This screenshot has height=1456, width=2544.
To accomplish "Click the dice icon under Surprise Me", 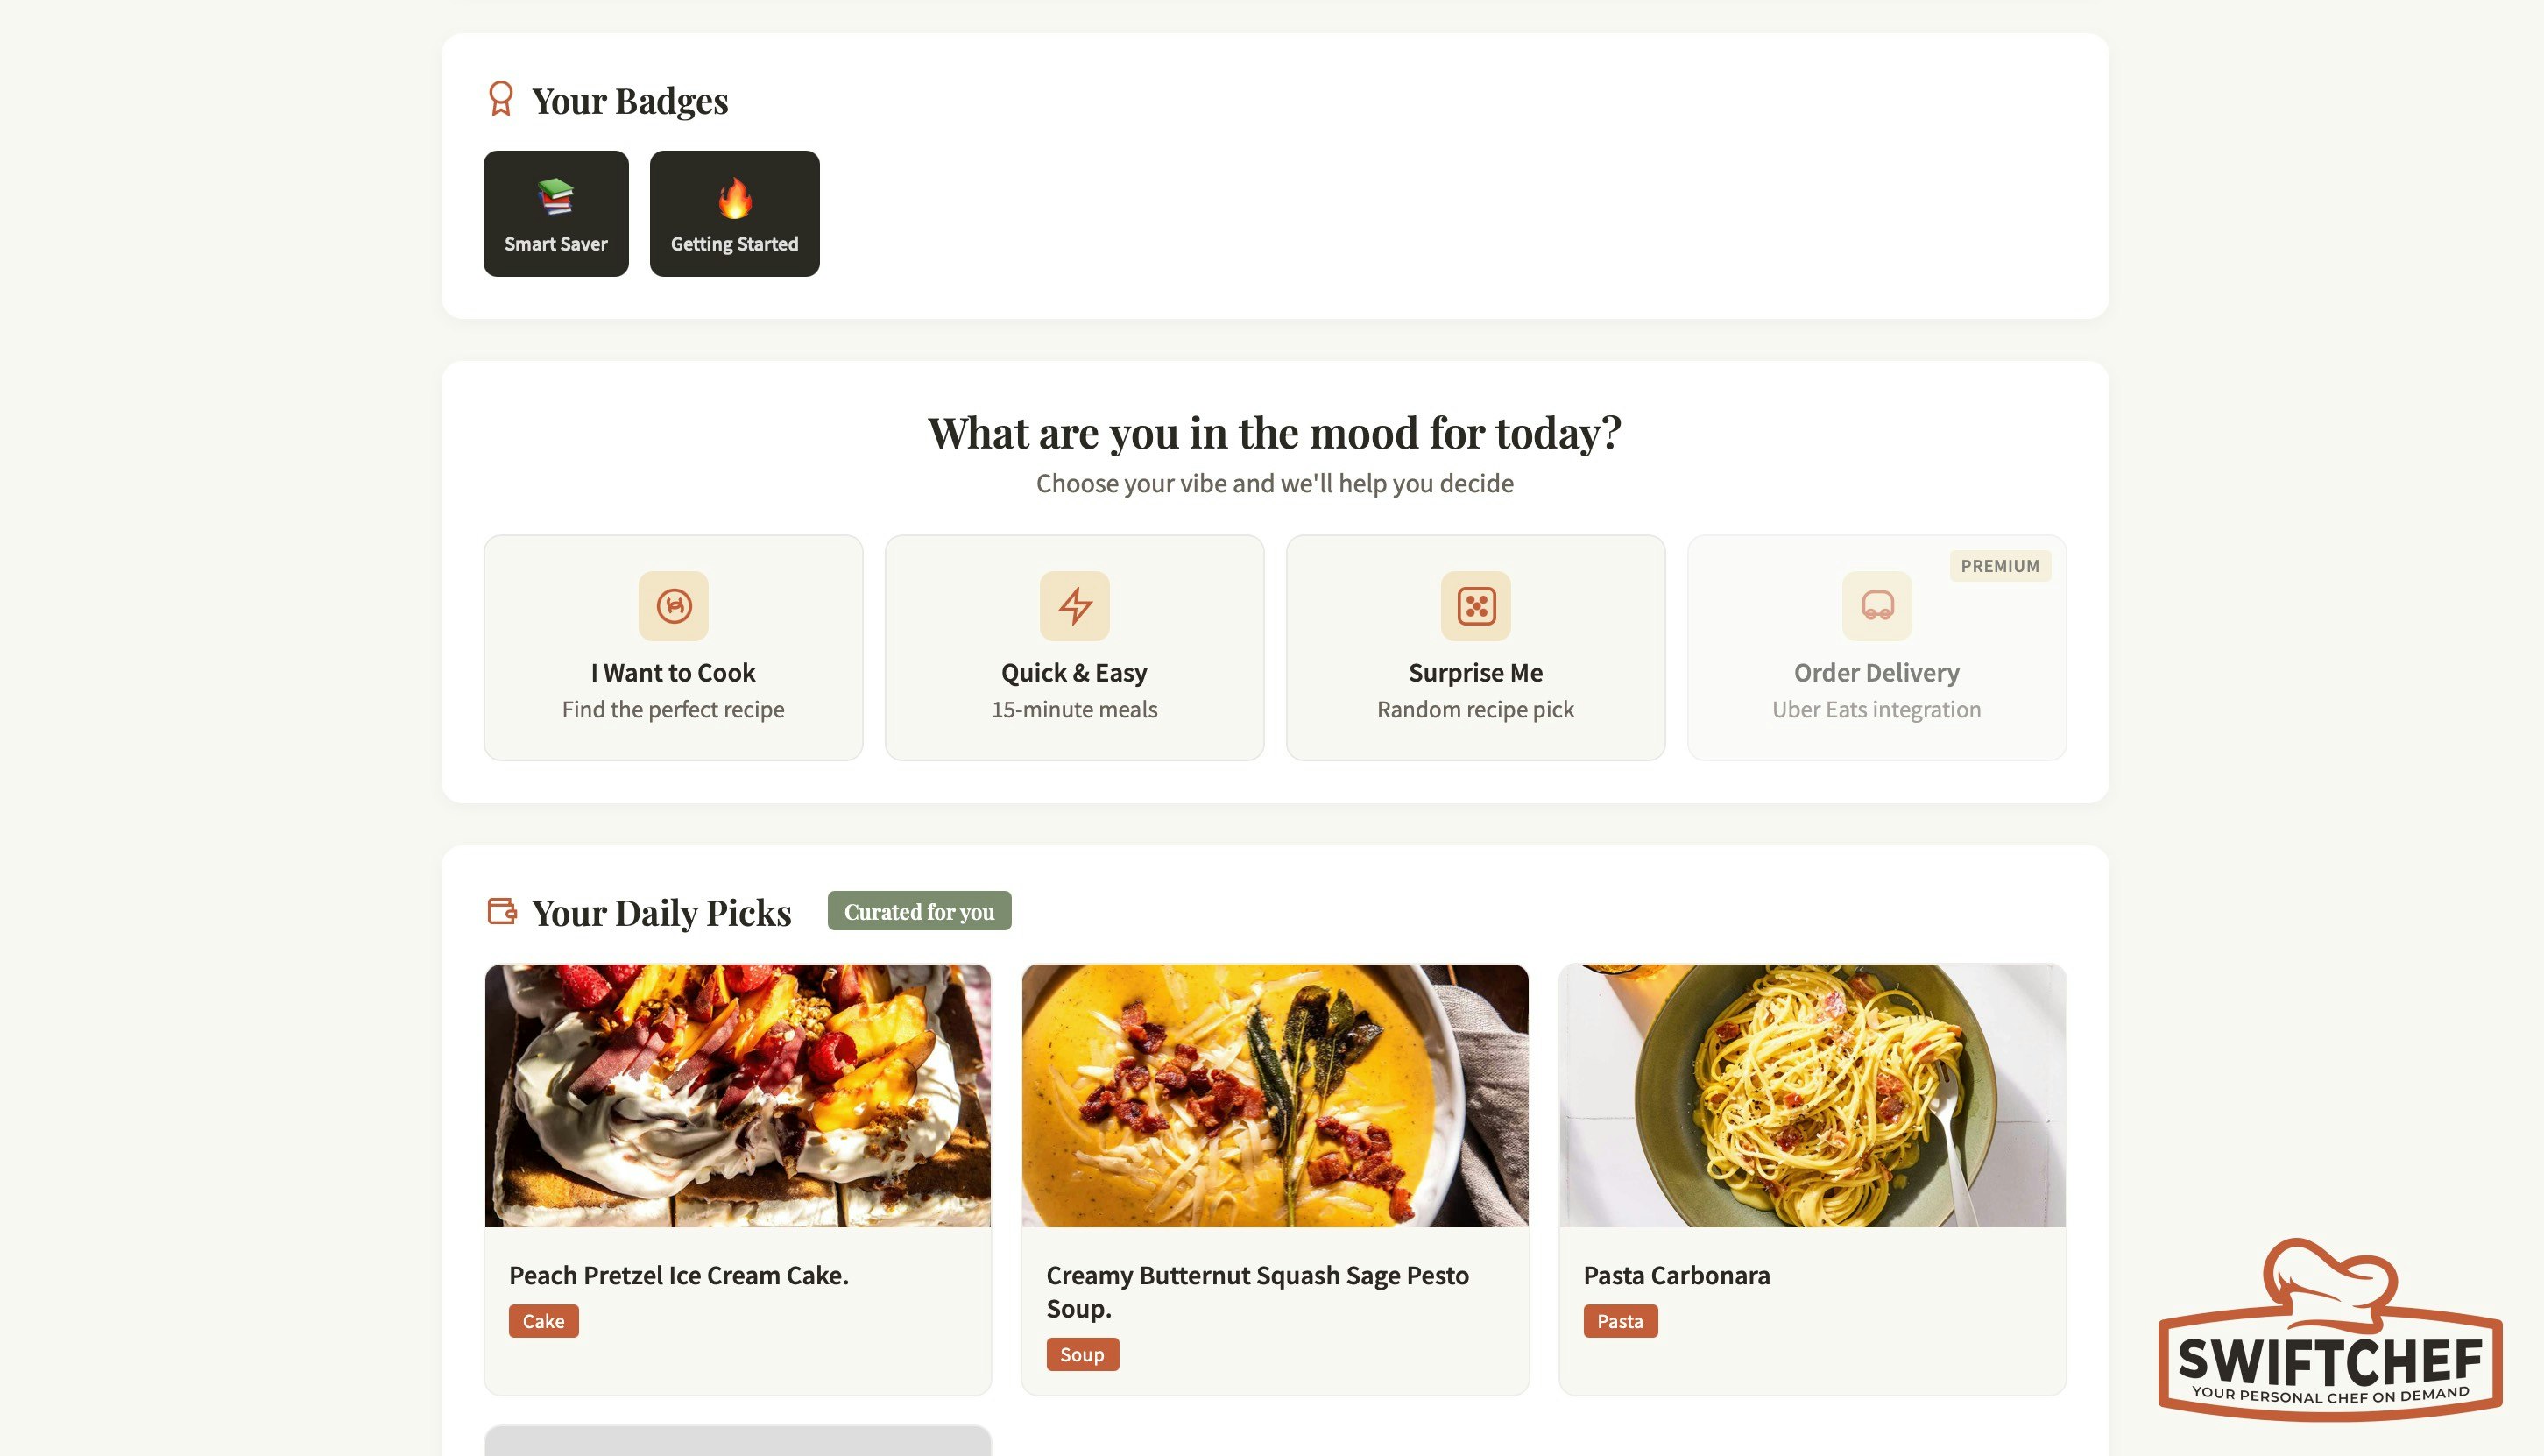I will (1475, 606).
